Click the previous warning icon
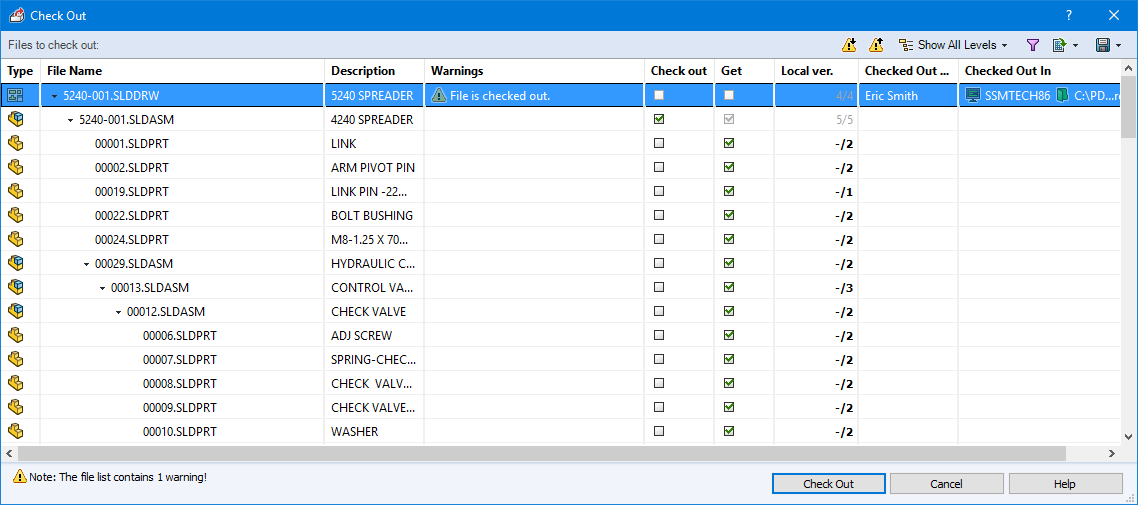Viewport: 1138px width, 505px height. click(876, 45)
